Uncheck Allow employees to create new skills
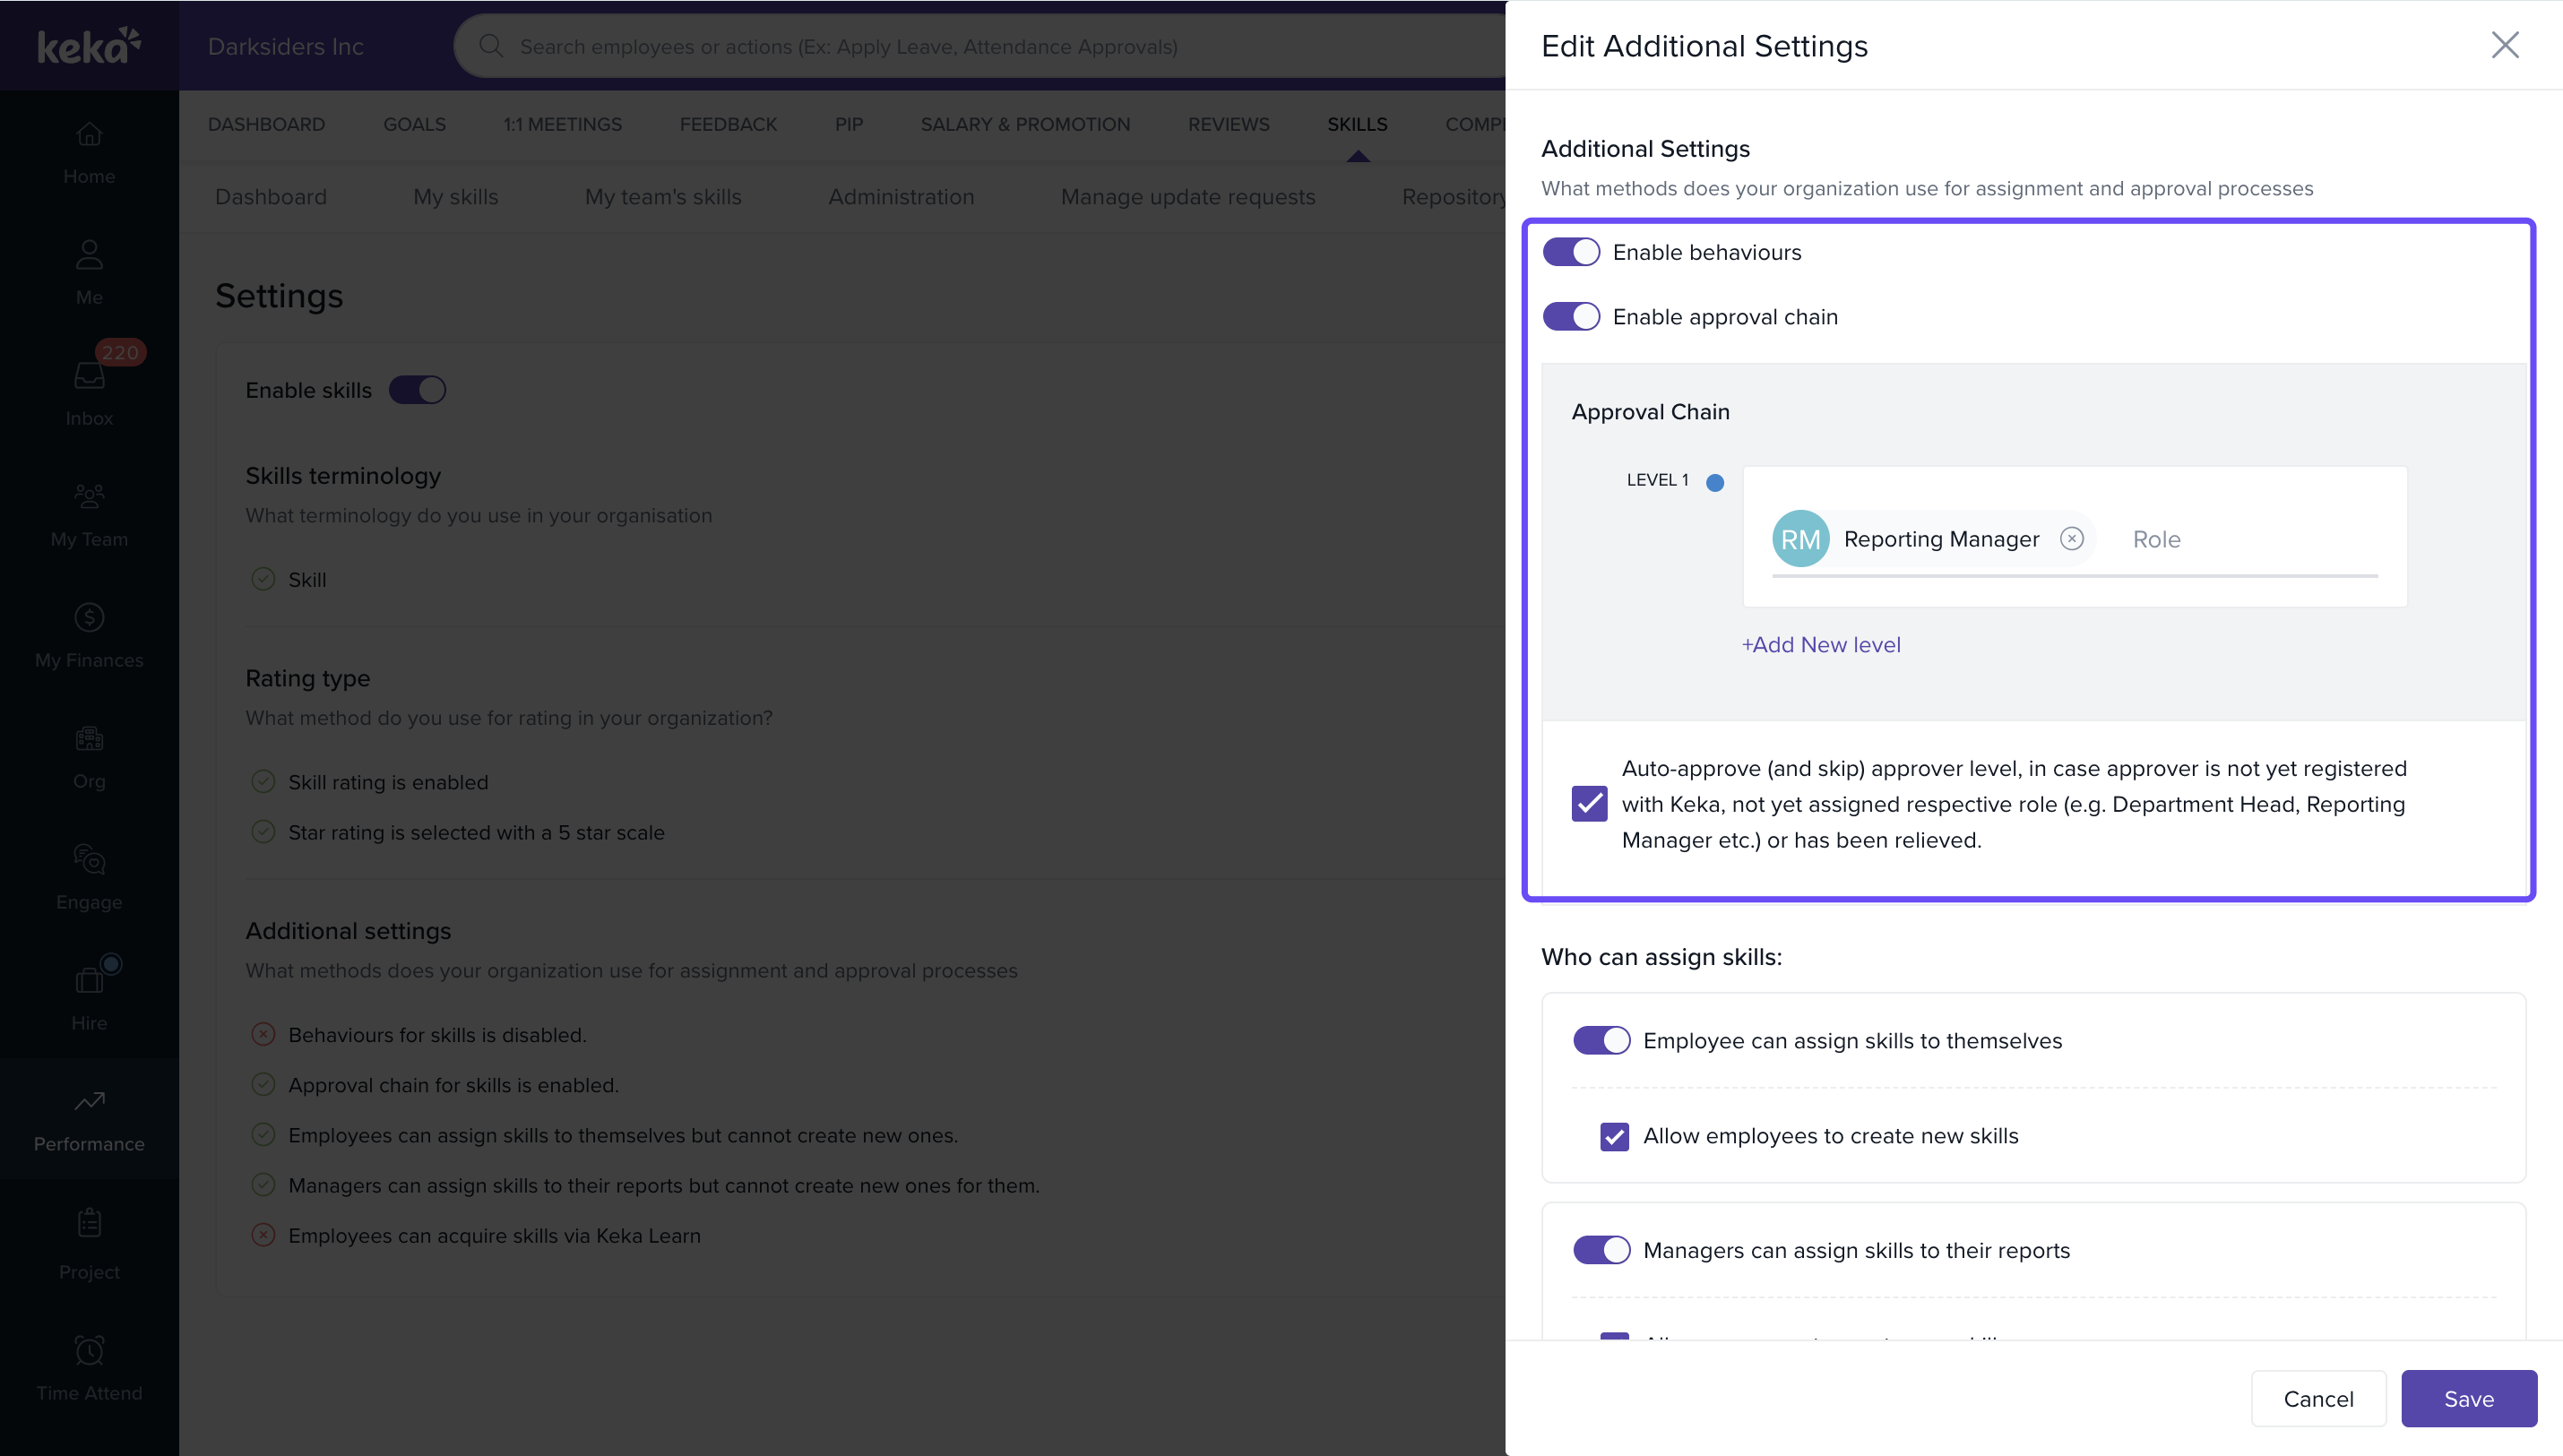 click(1614, 1137)
